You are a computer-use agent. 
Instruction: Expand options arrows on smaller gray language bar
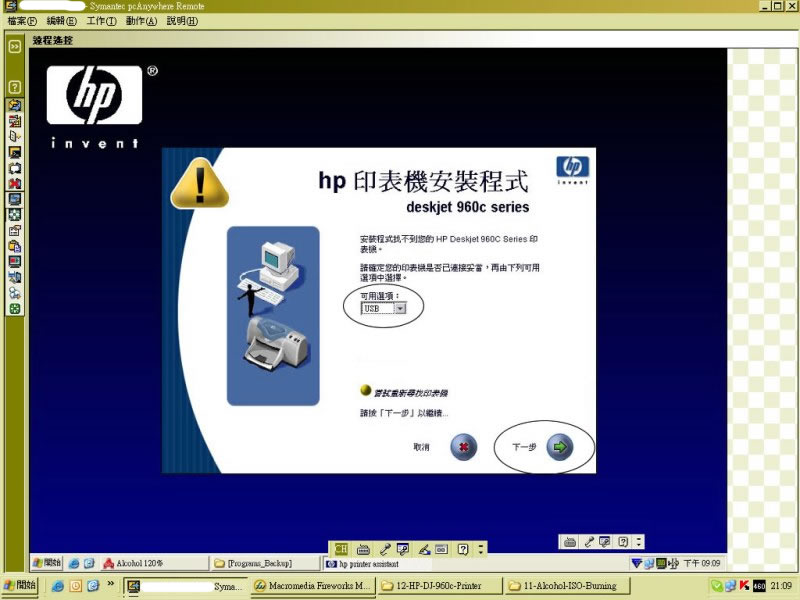pyautogui.click(x=639, y=542)
